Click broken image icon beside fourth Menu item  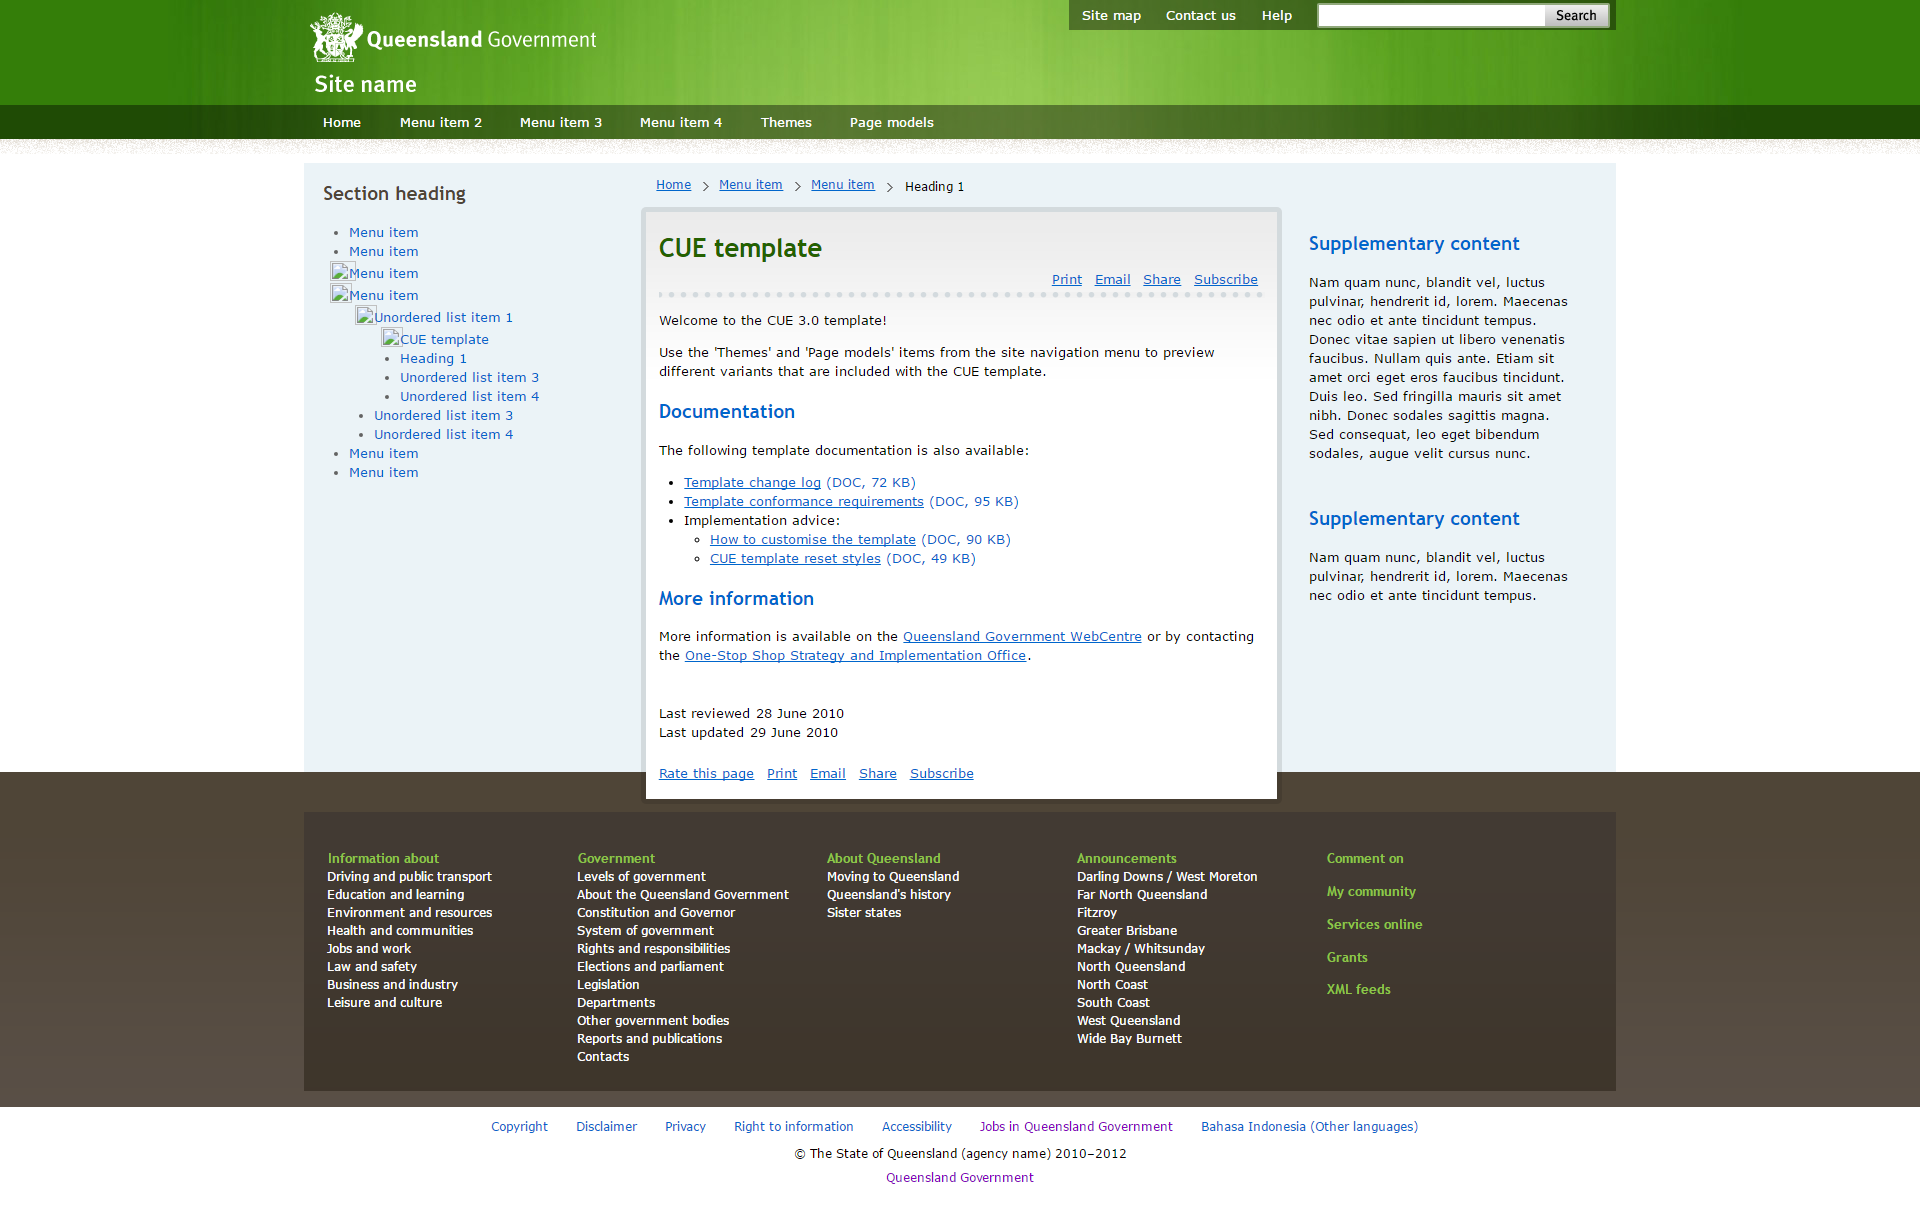341,294
